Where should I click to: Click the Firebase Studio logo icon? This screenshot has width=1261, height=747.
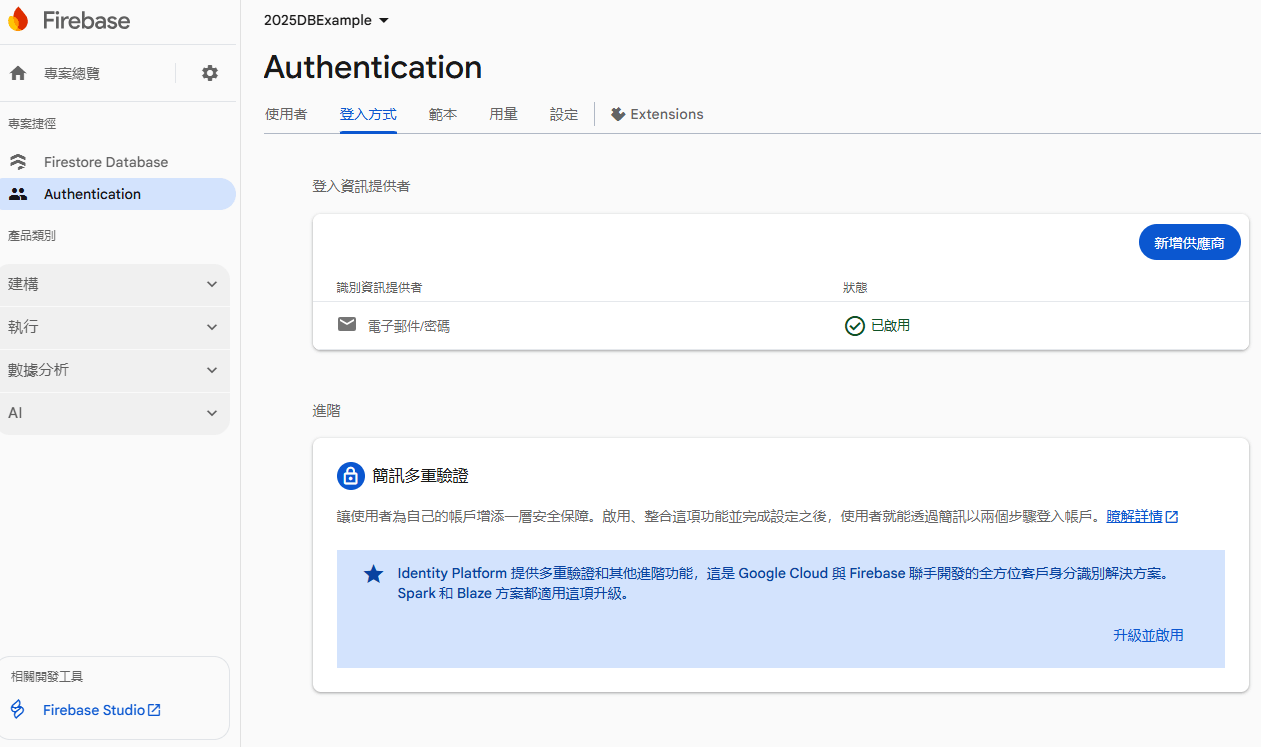pyautogui.click(x=18, y=710)
